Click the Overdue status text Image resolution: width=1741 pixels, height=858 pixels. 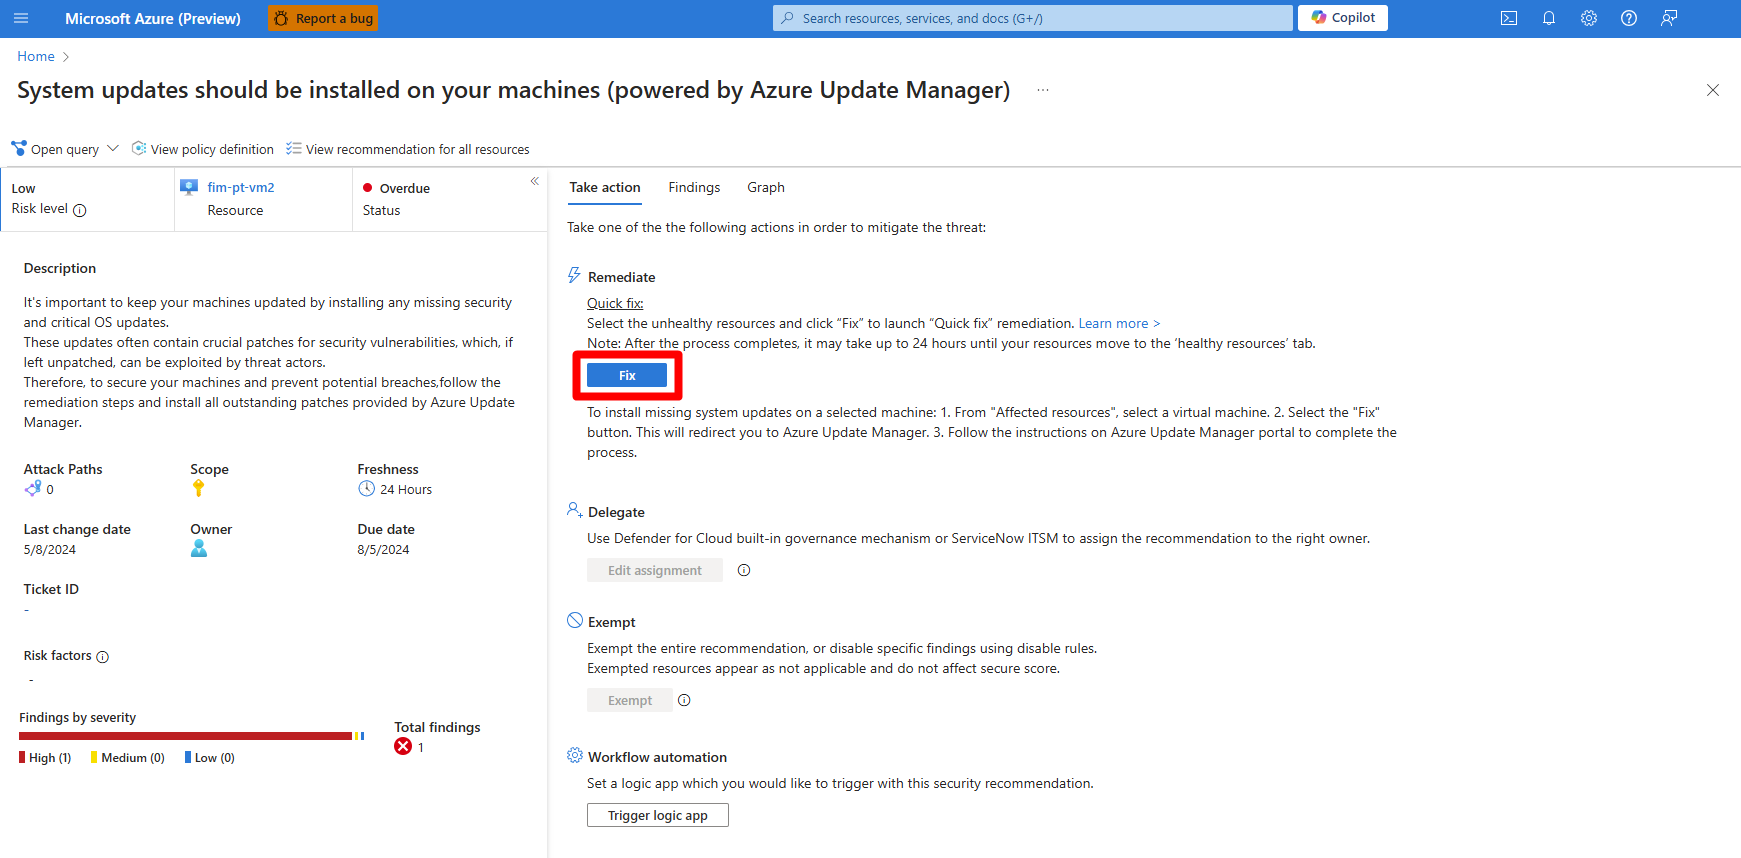pyautogui.click(x=405, y=188)
